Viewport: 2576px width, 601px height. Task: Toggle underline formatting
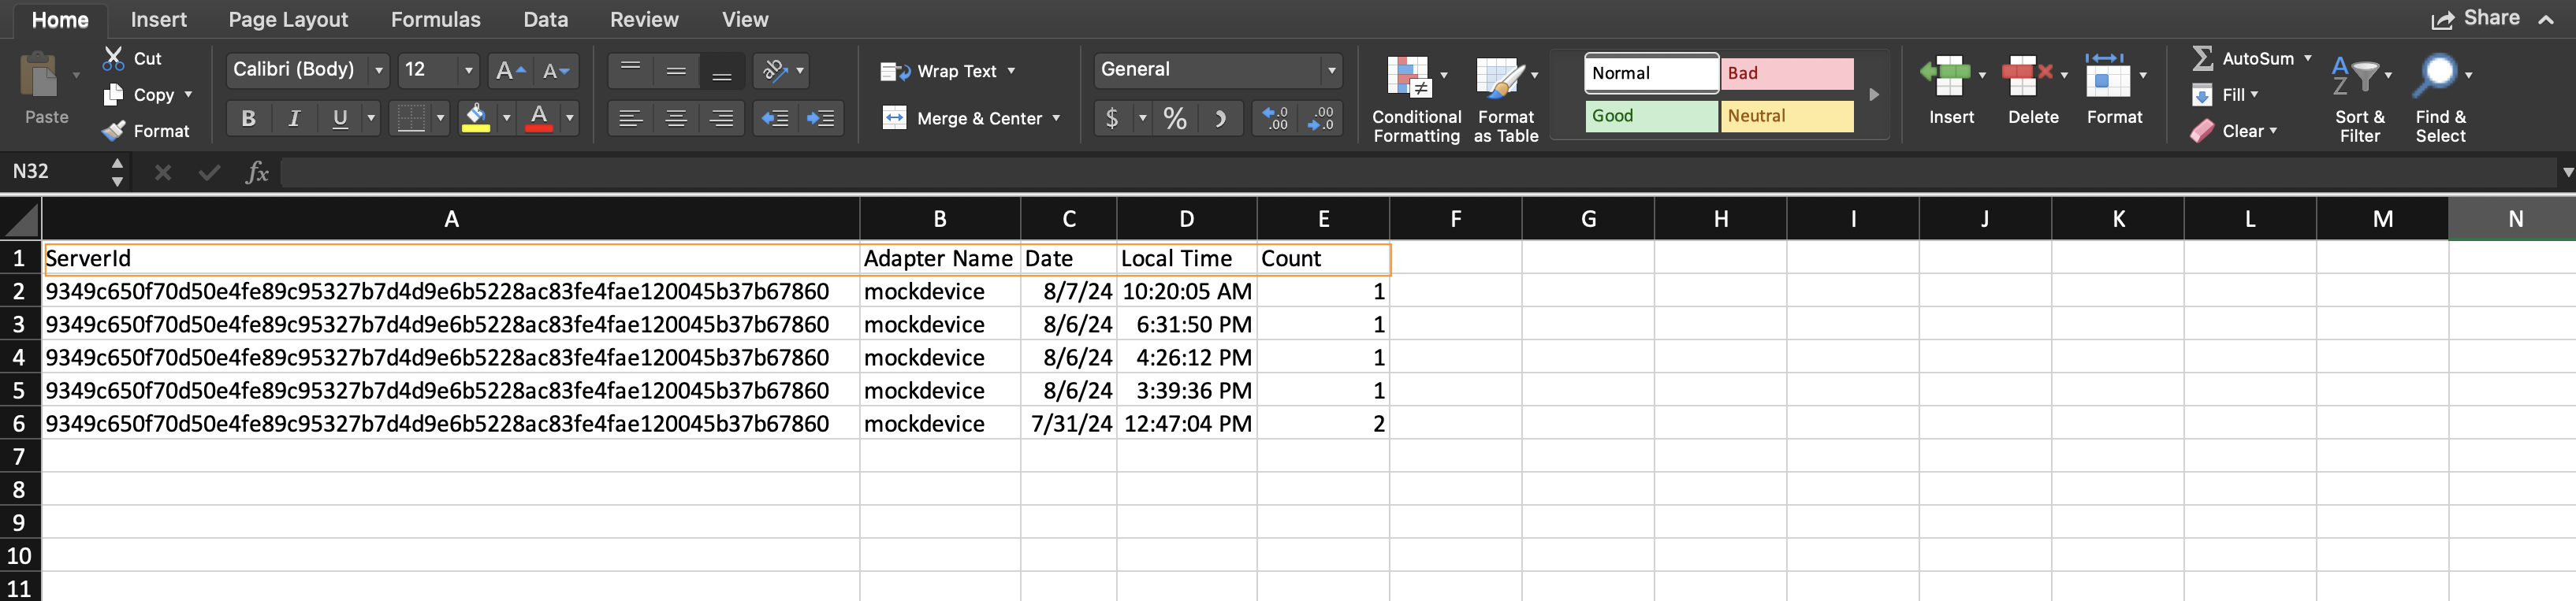click(x=340, y=119)
